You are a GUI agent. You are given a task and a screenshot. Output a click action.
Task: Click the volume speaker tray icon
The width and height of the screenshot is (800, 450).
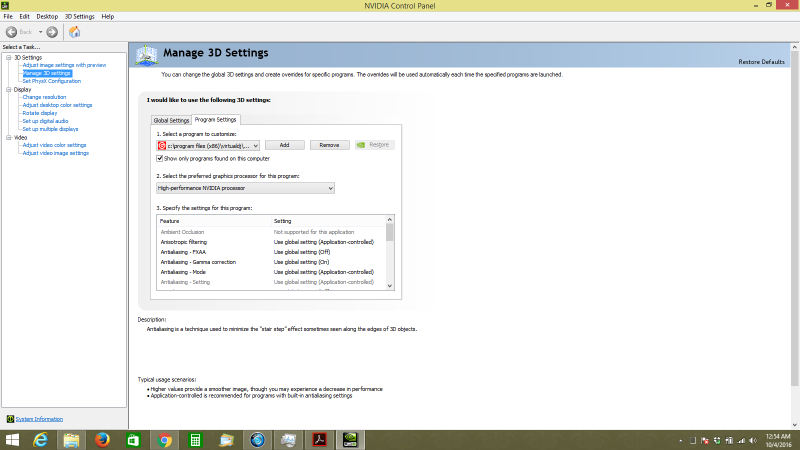tap(753, 440)
